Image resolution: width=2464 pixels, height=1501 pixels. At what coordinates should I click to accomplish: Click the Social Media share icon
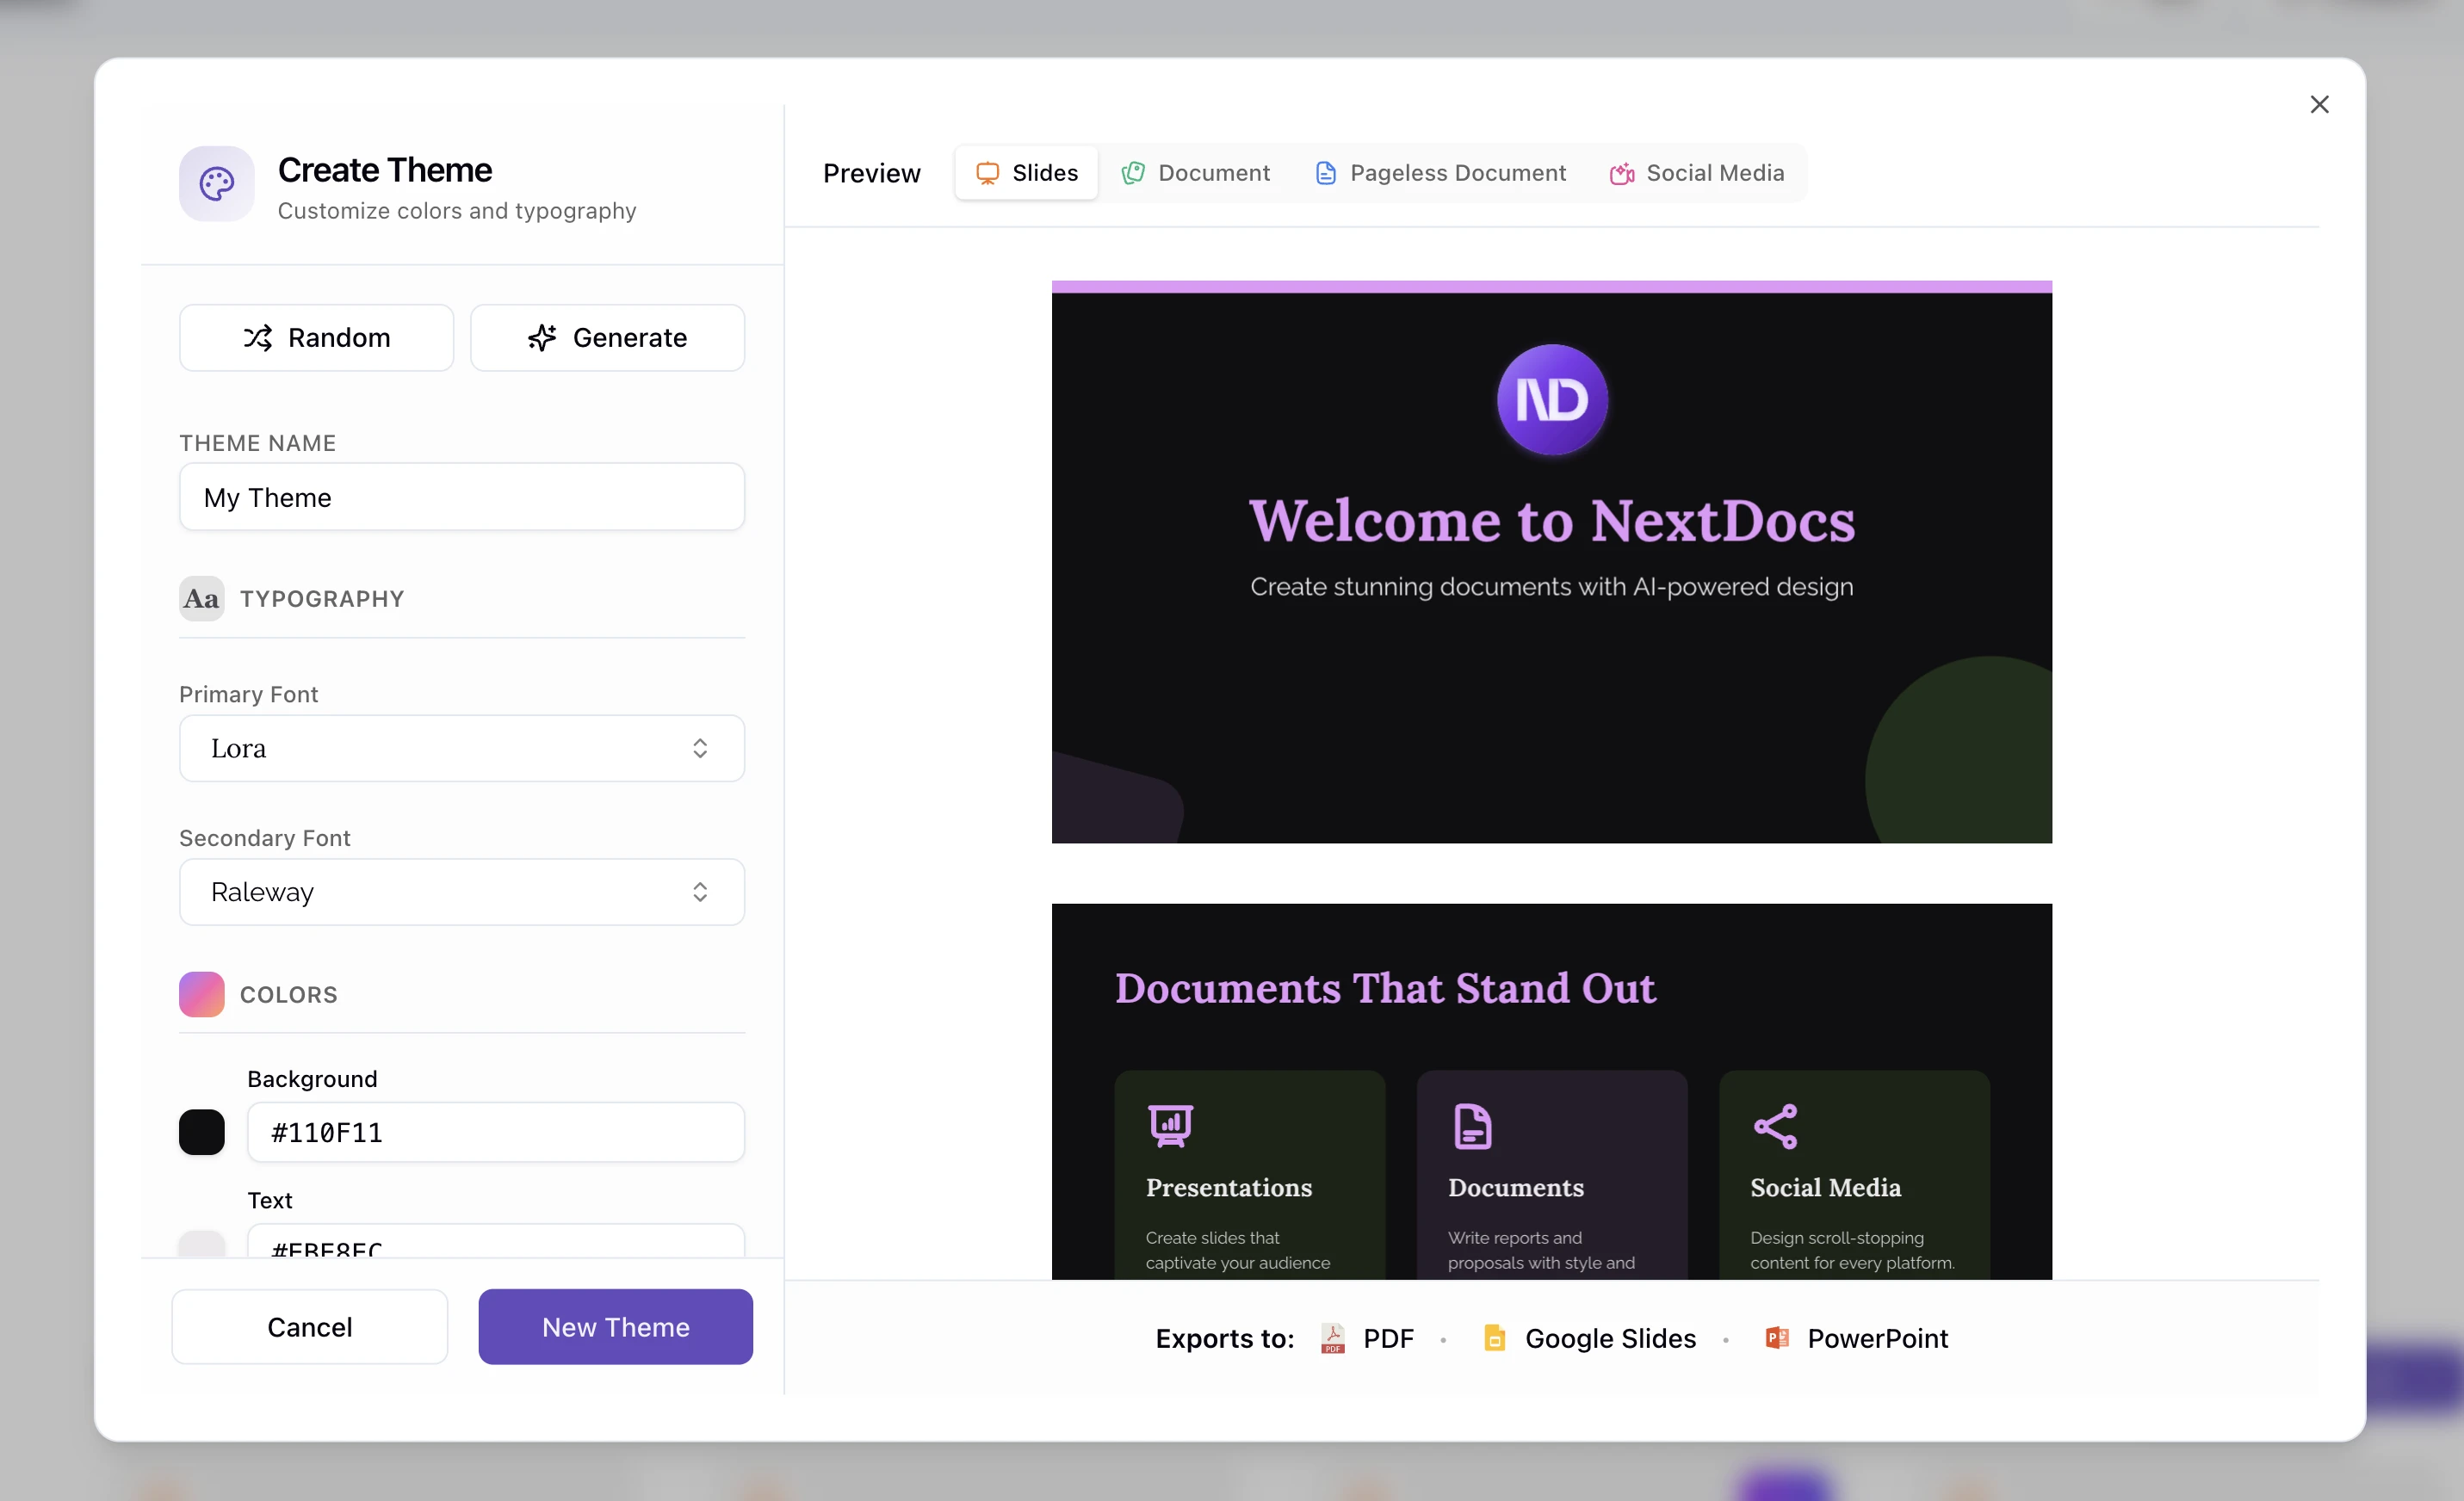[x=1775, y=1126]
